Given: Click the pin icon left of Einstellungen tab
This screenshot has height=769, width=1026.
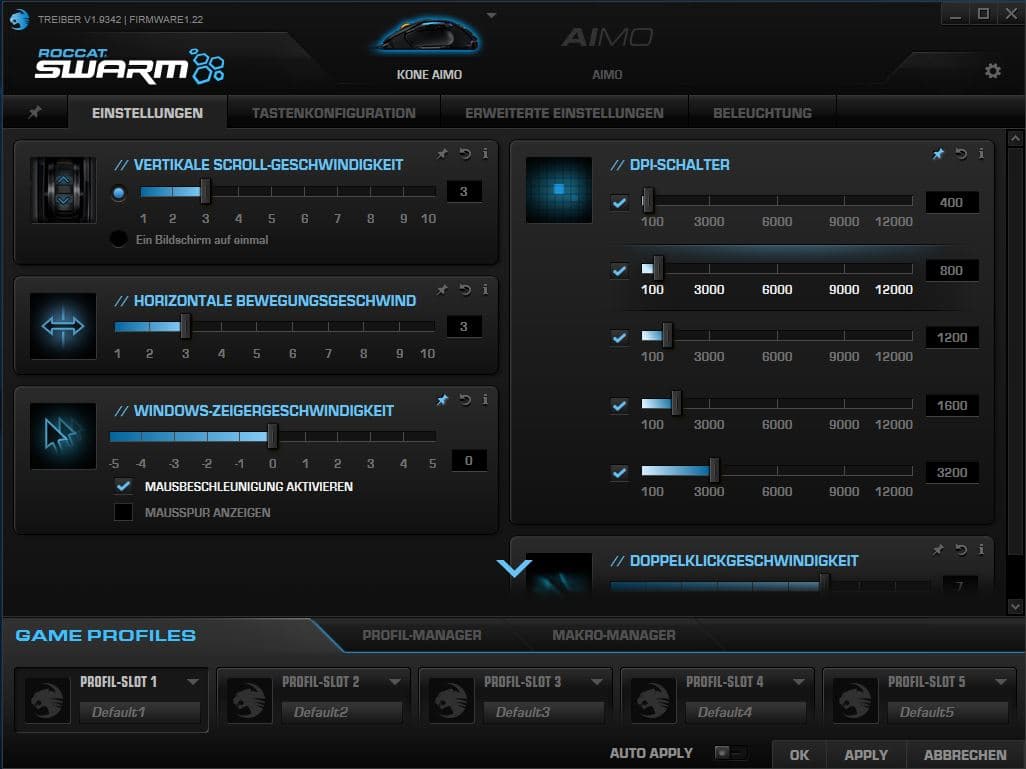Looking at the screenshot, I should tap(34, 113).
